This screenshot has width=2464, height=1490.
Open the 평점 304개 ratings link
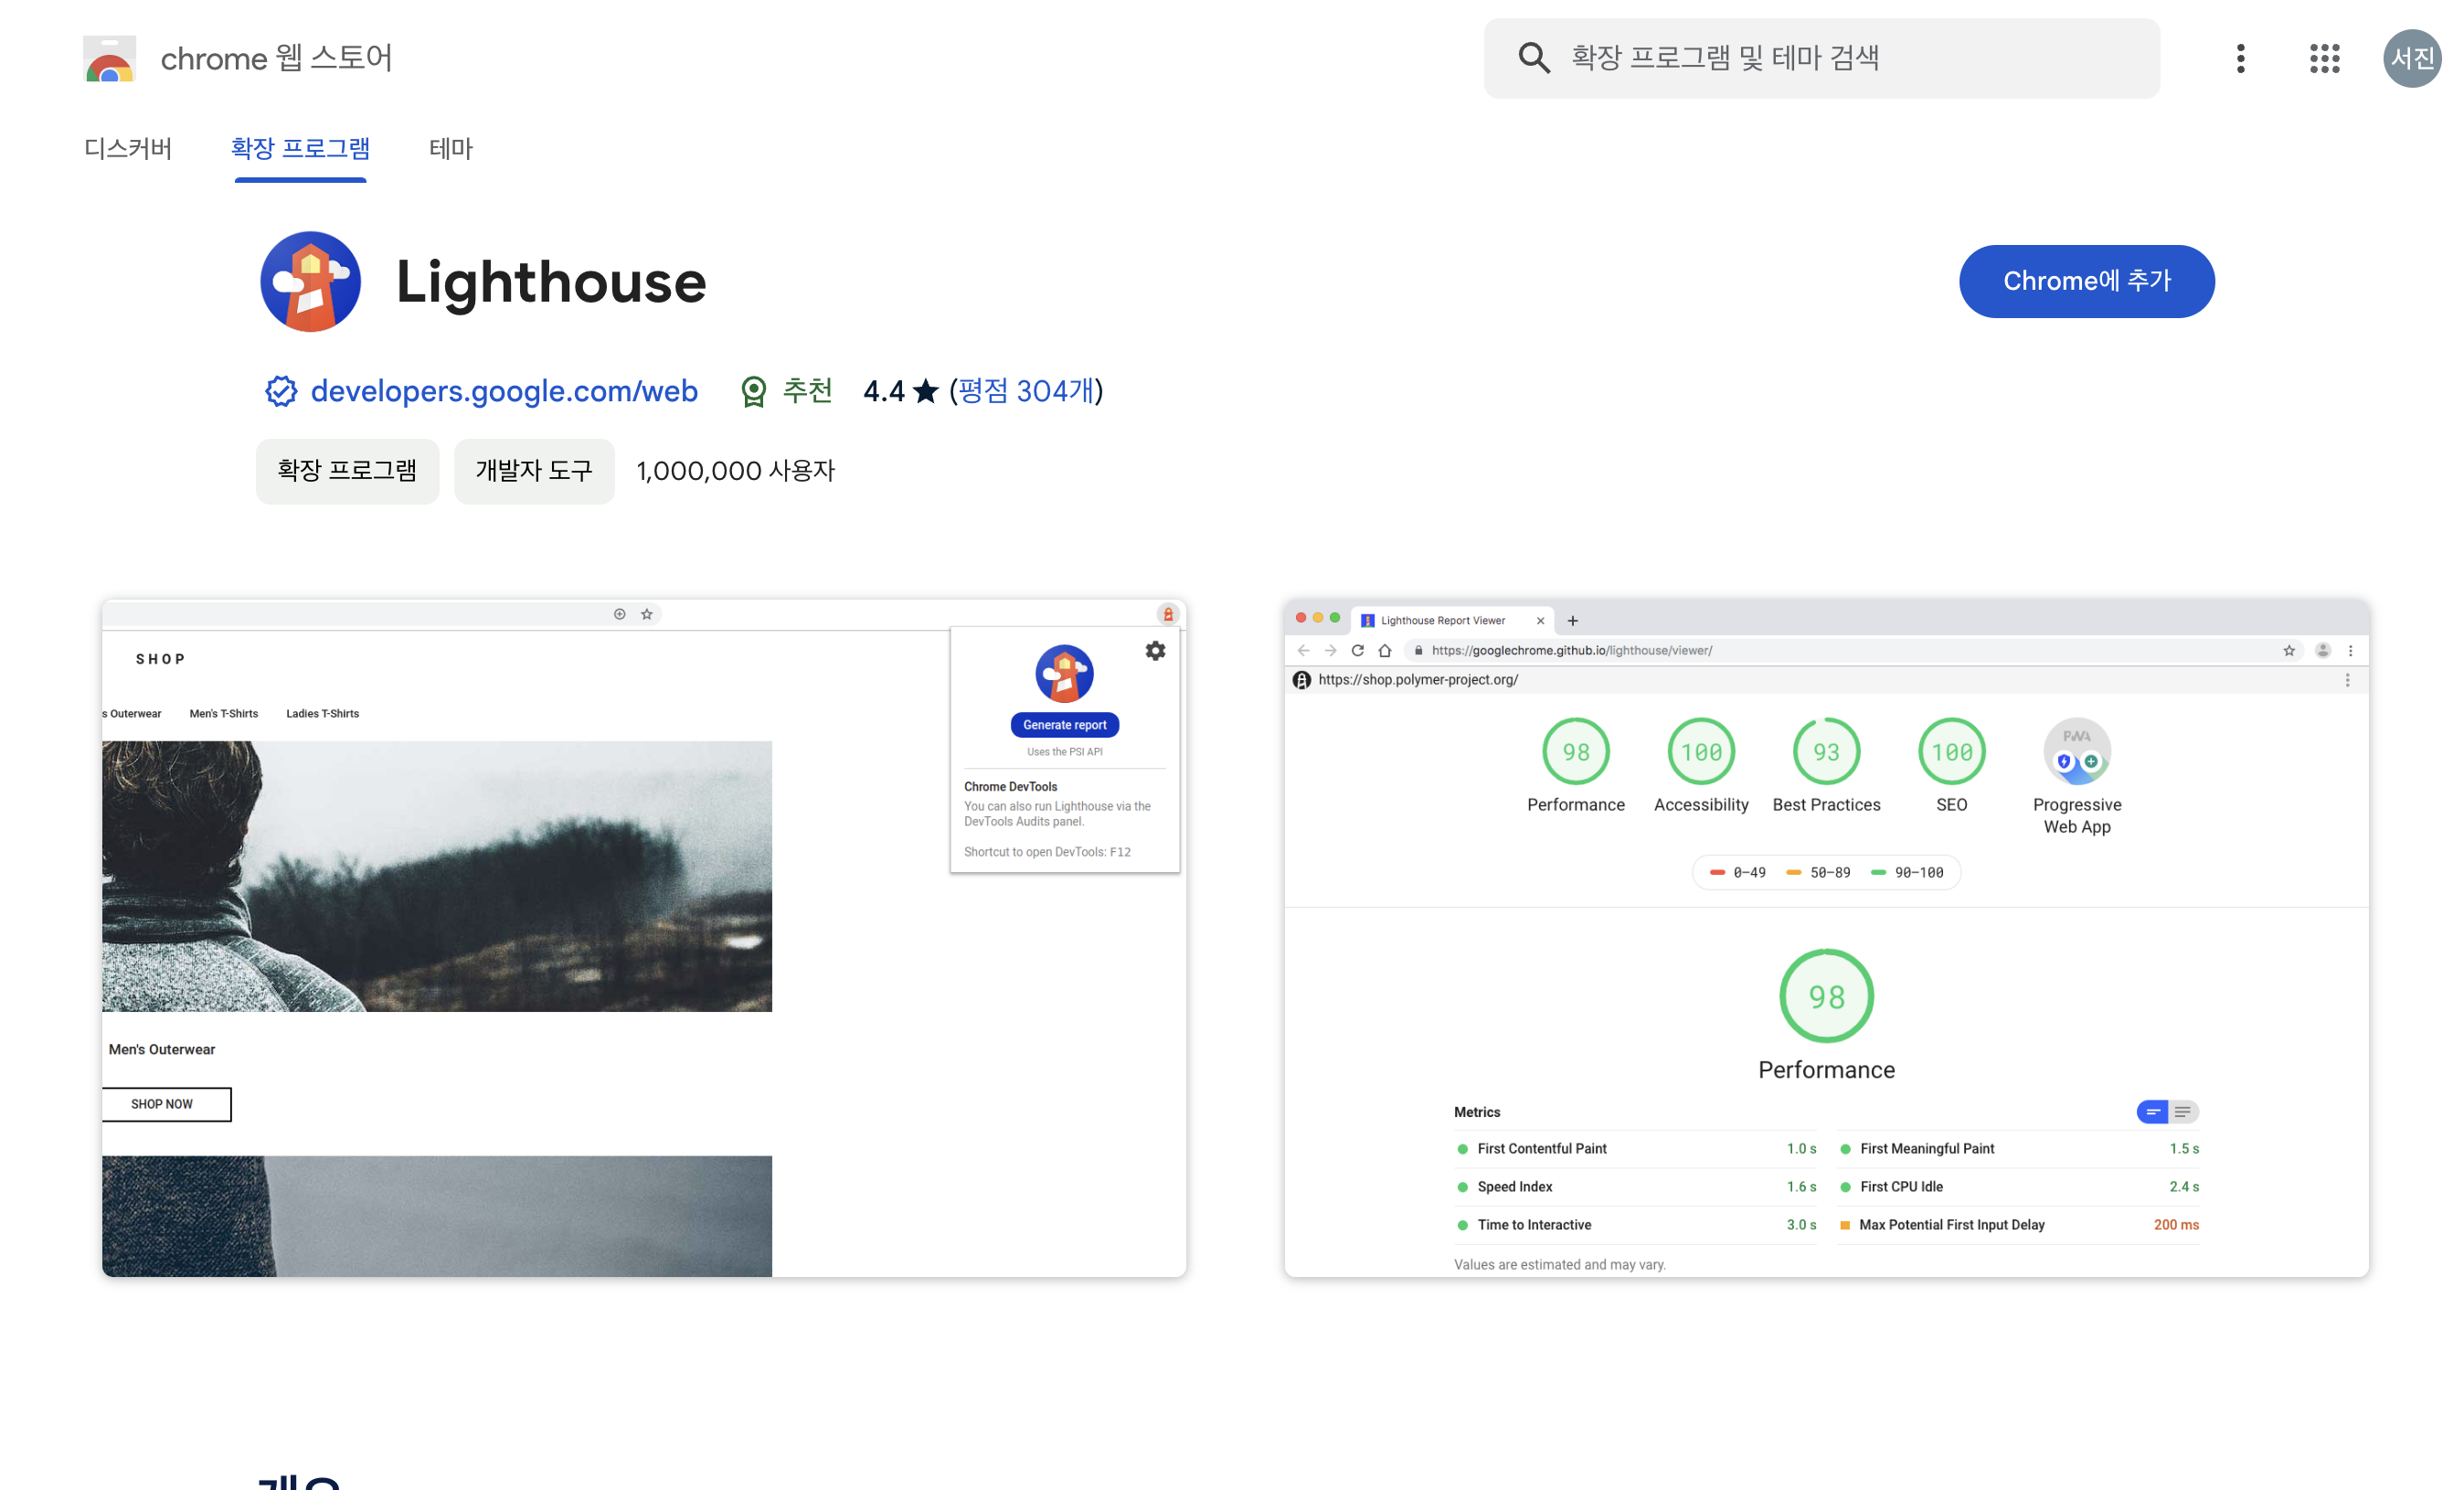click(x=1026, y=391)
